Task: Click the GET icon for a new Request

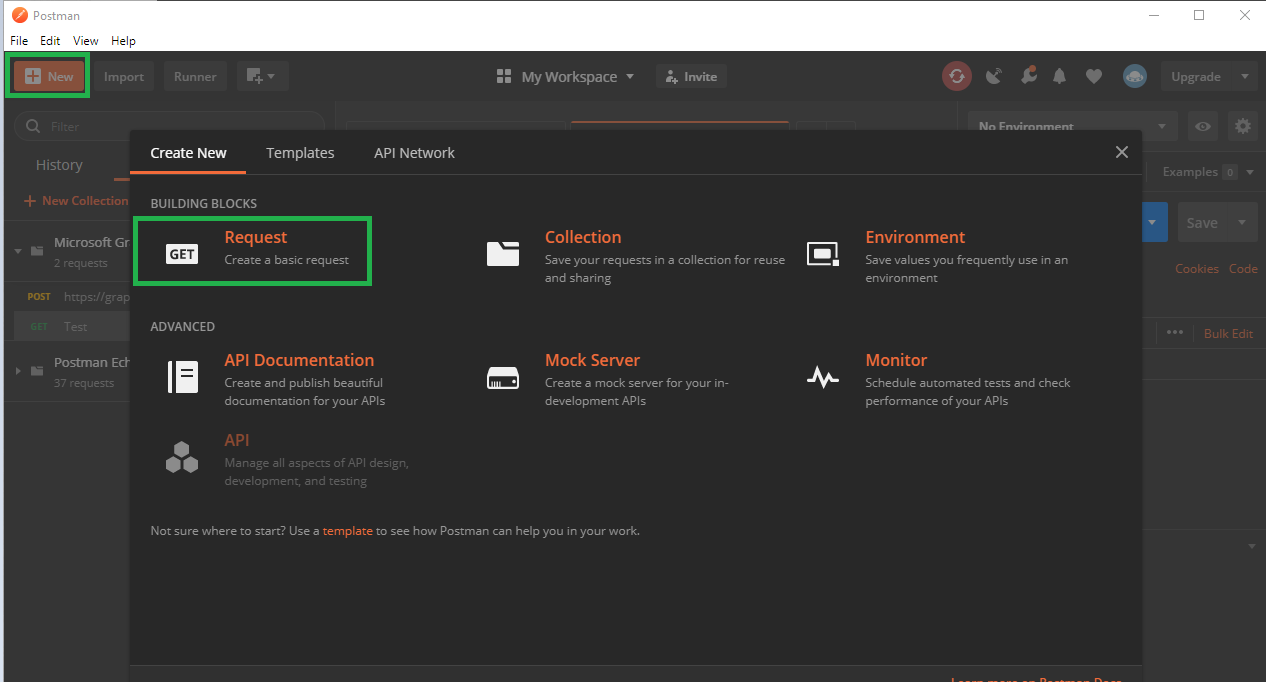Action: point(182,254)
